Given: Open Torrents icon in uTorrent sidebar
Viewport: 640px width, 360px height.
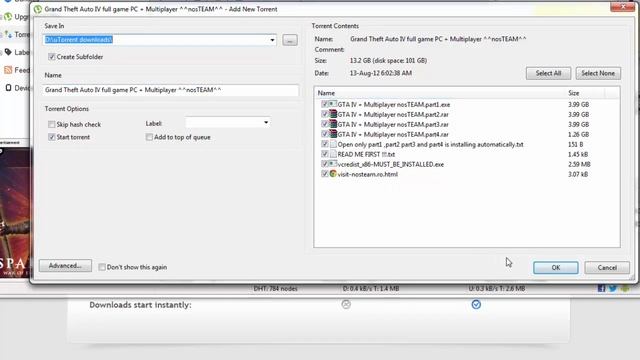Looking at the screenshot, I should [x=8, y=34].
